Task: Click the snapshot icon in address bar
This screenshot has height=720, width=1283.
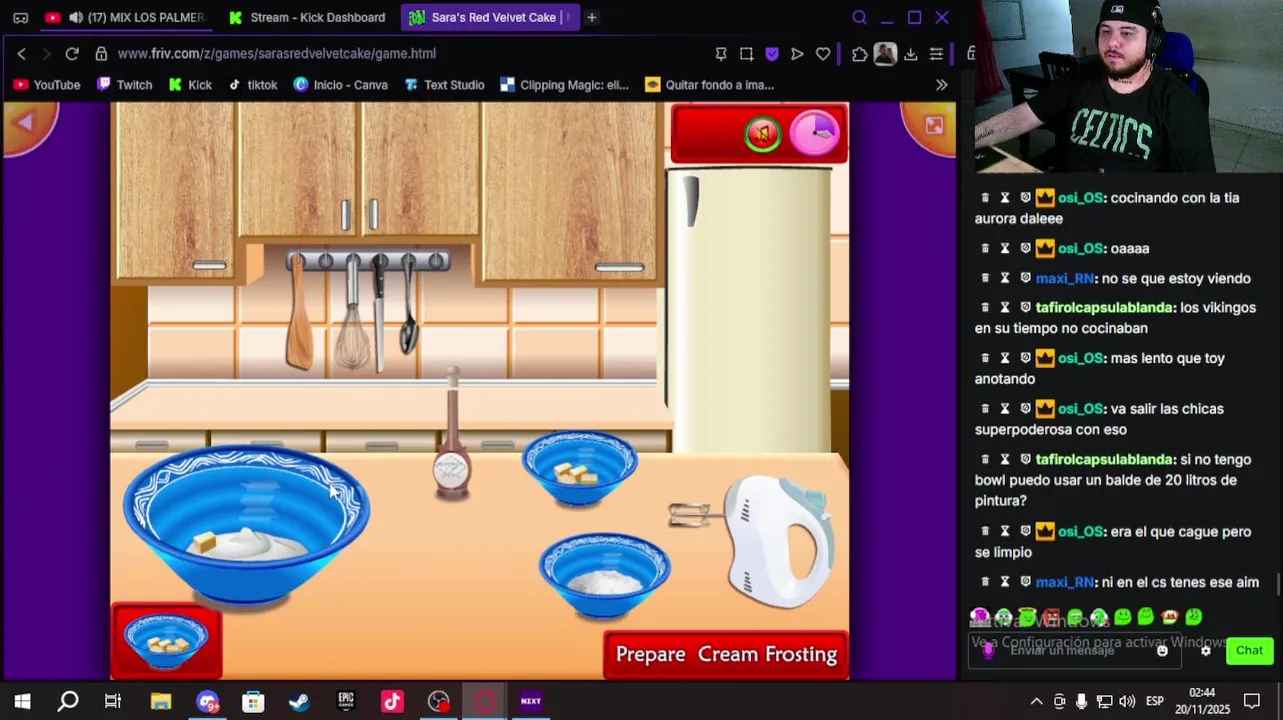Action: [746, 54]
